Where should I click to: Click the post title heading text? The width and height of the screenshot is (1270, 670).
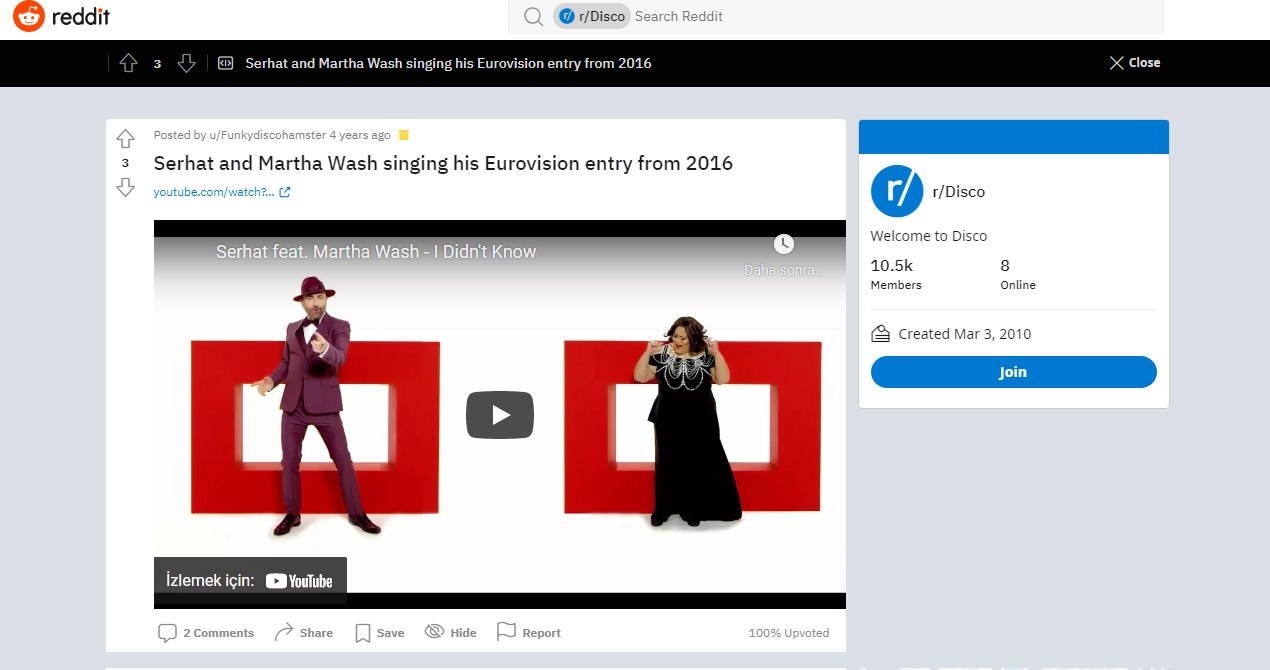tap(443, 163)
